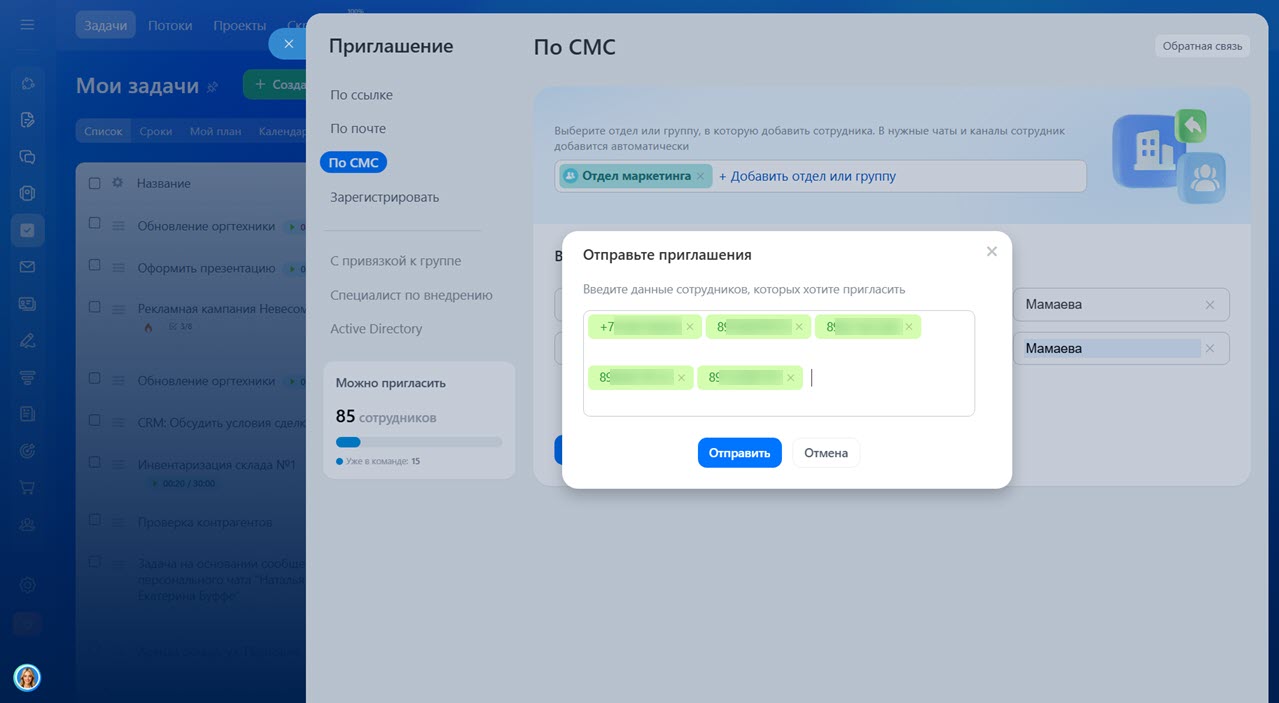Click the fire priority icon under Рекламная кампания

point(148,327)
